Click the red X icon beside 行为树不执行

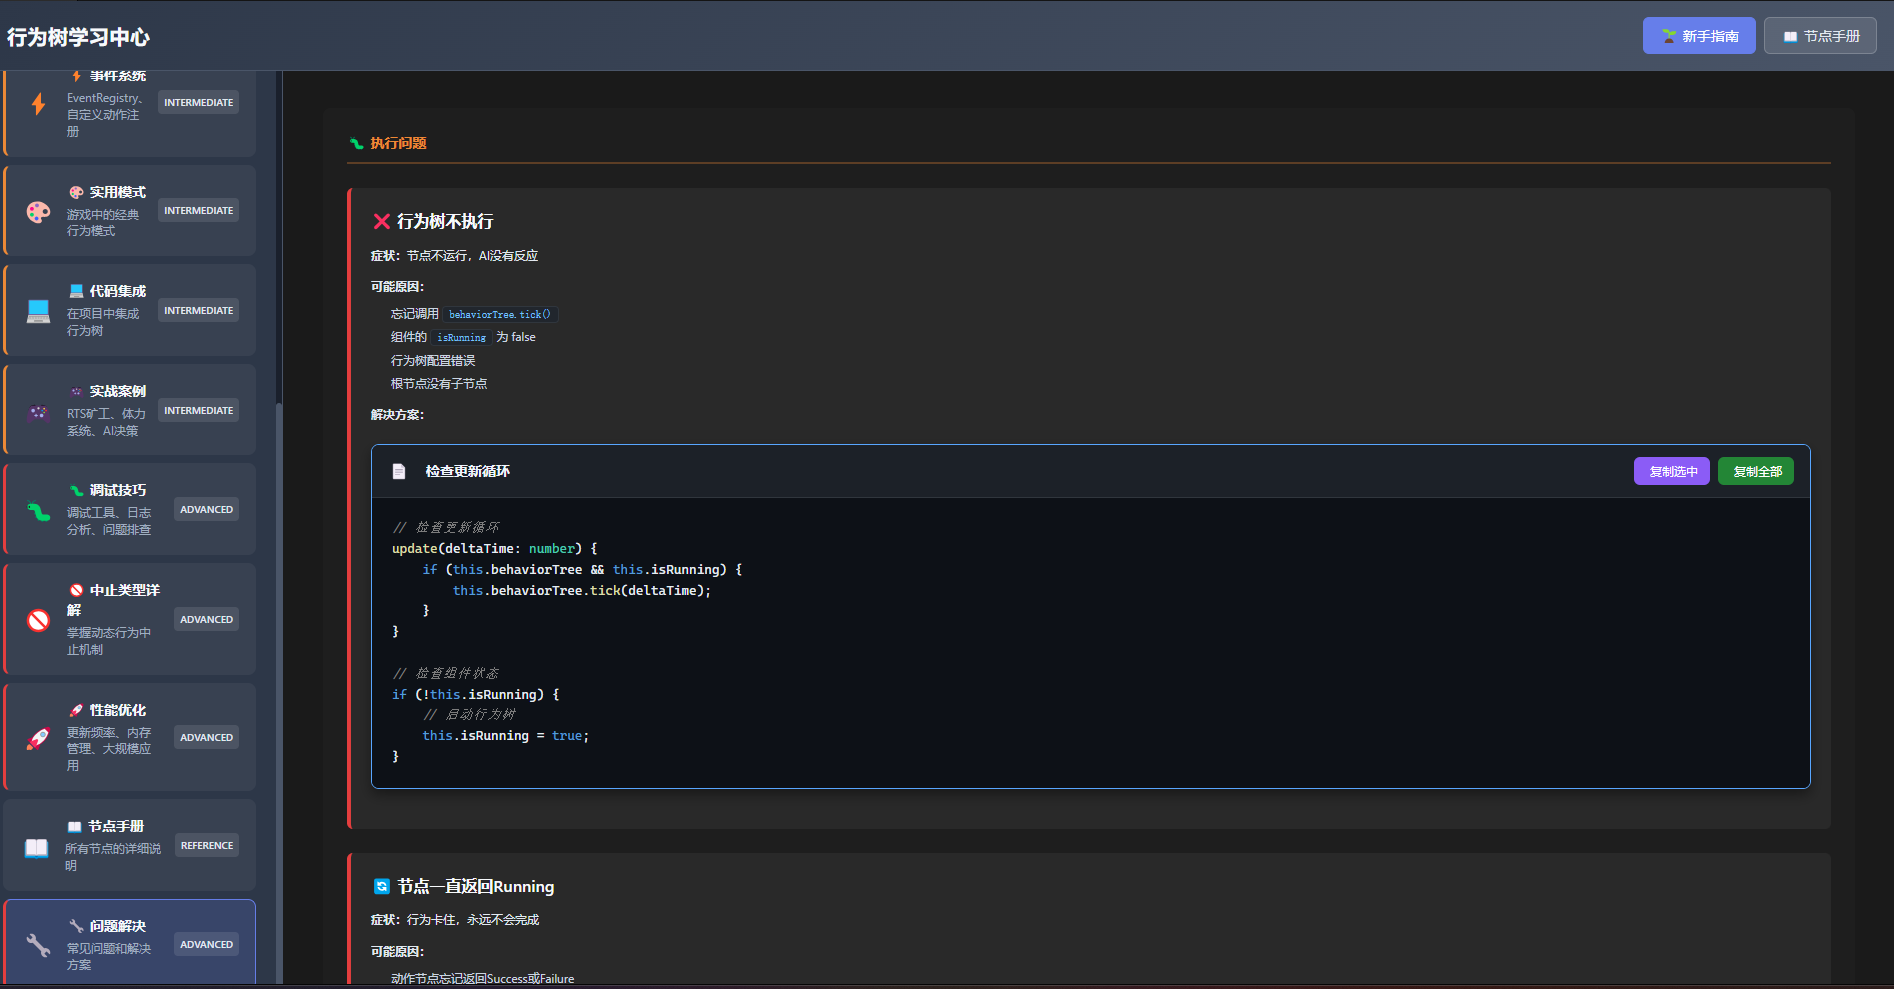(381, 221)
